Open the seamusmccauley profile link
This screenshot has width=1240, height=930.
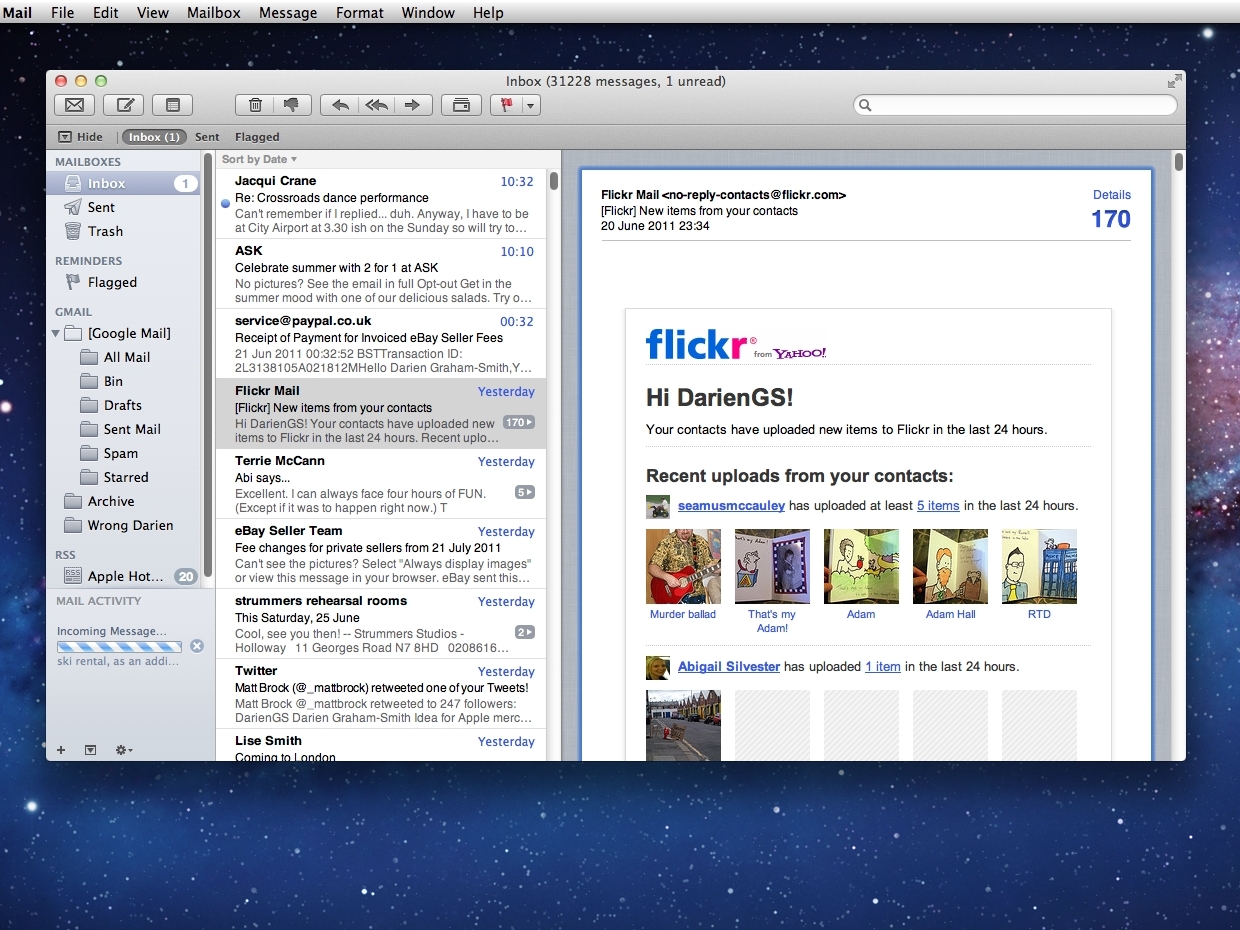point(731,506)
